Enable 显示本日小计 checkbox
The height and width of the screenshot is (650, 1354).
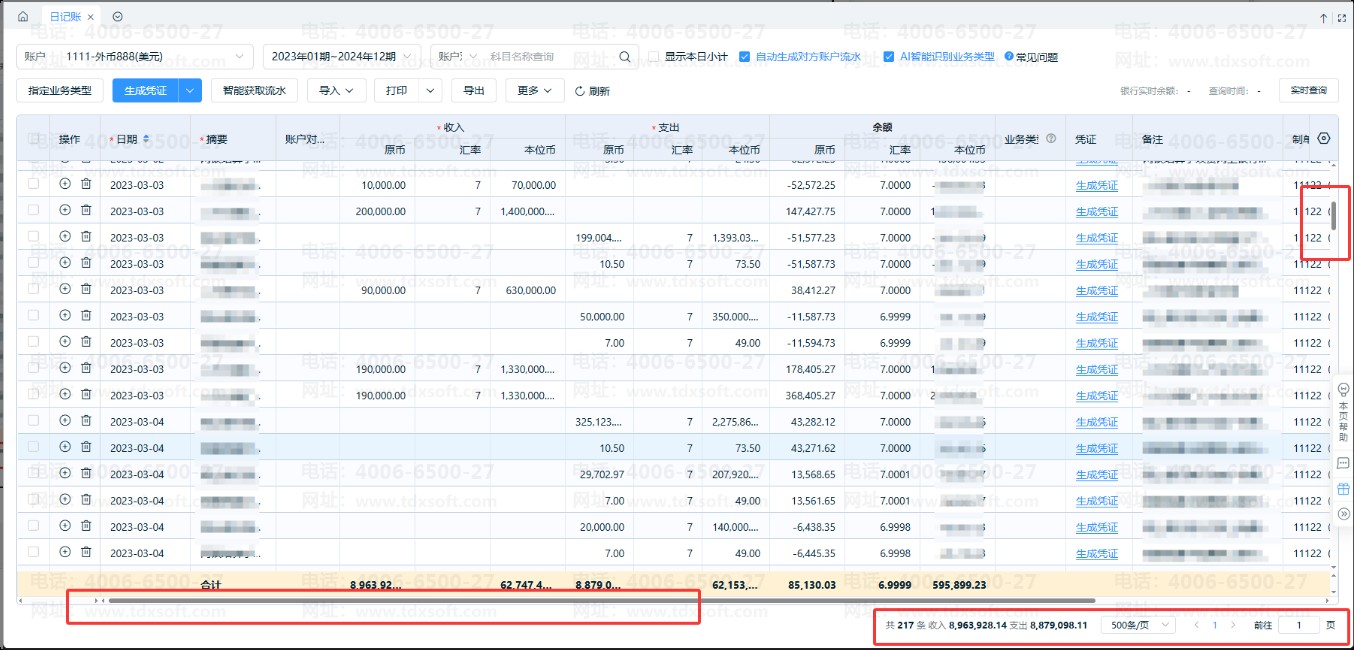pos(654,57)
